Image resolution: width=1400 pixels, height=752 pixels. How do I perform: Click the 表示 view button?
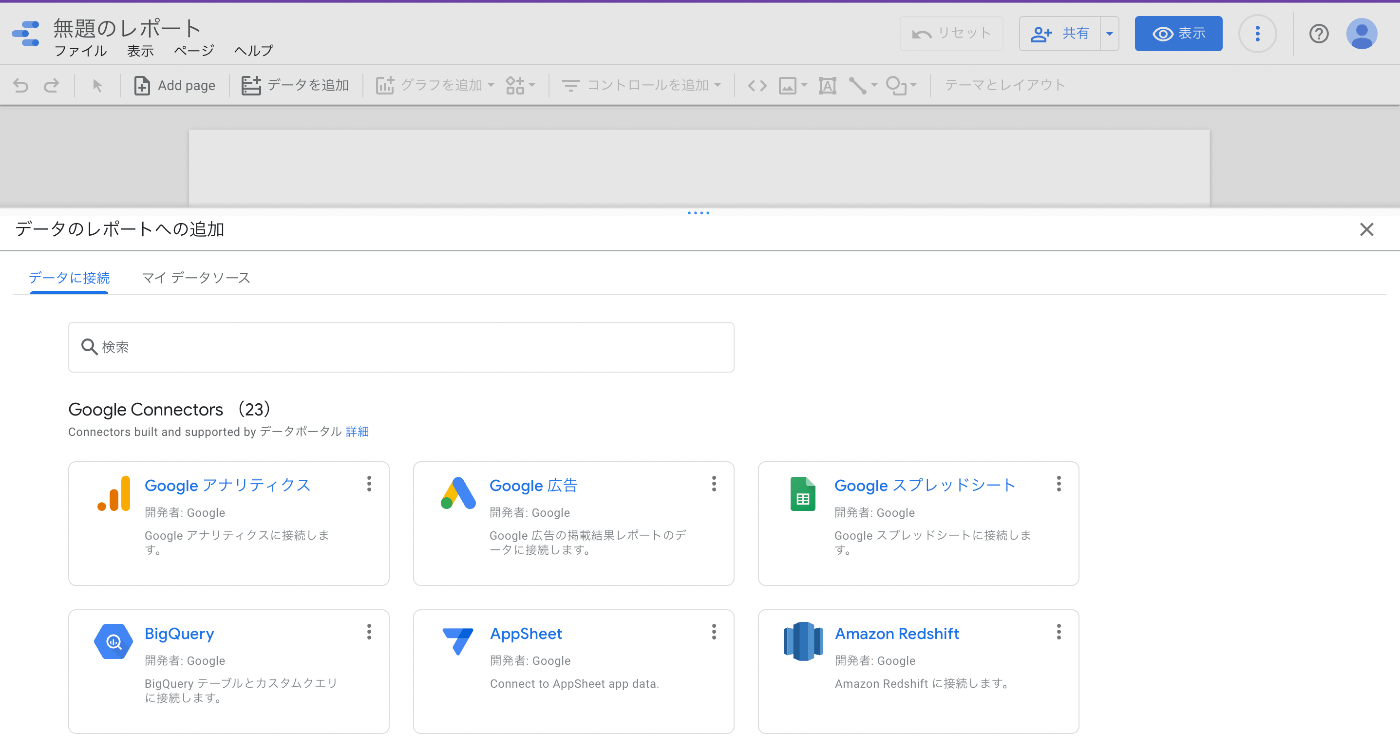[x=1179, y=34]
